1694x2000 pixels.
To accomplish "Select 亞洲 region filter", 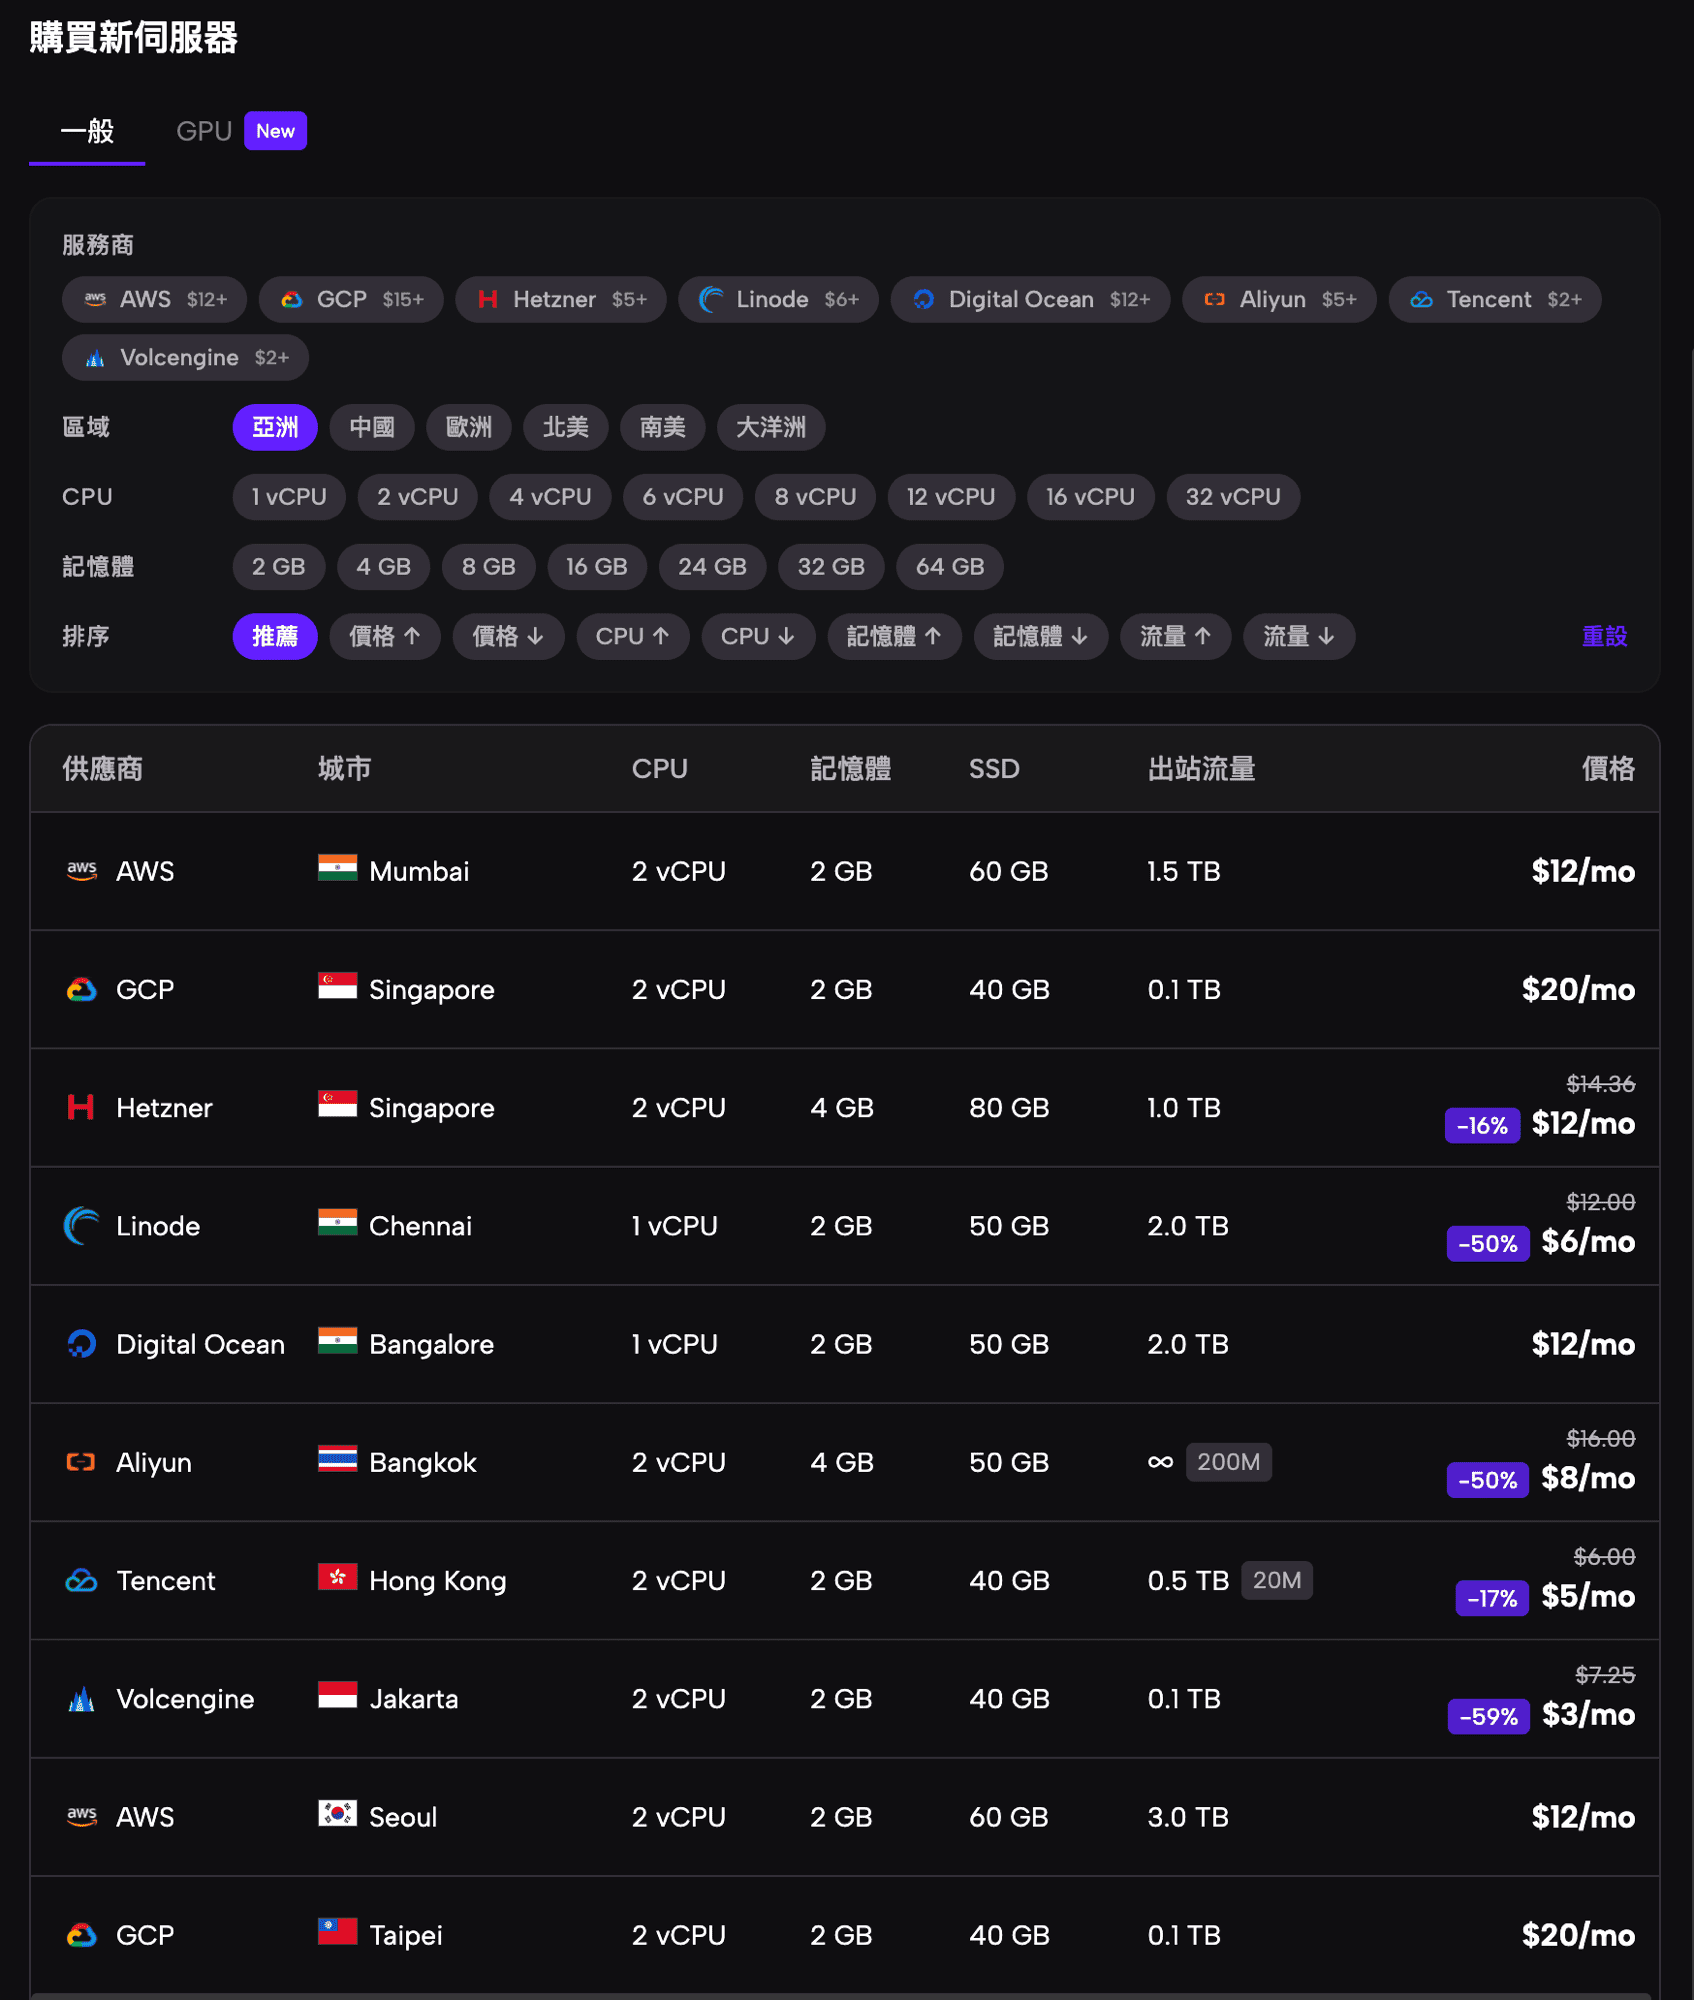I will tap(275, 428).
